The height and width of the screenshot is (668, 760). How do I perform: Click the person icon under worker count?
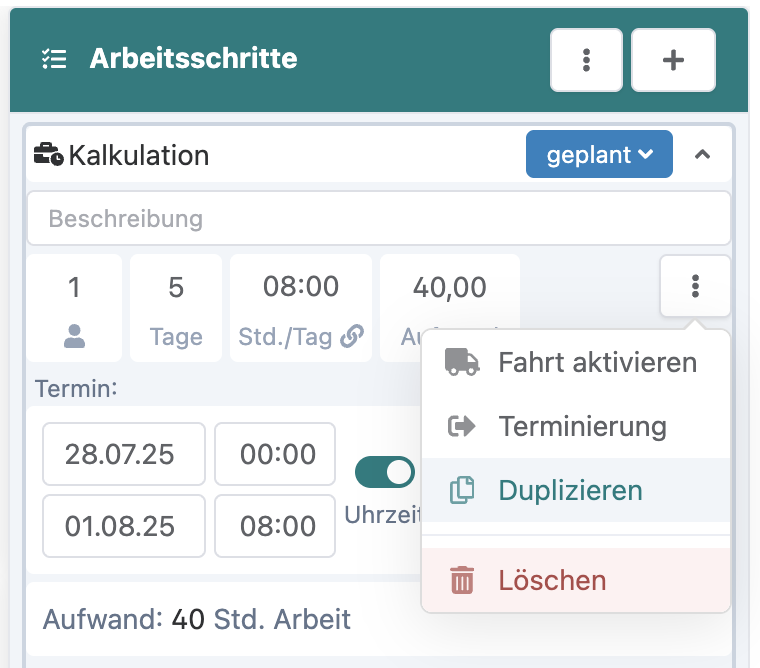[x=74, y=337]
